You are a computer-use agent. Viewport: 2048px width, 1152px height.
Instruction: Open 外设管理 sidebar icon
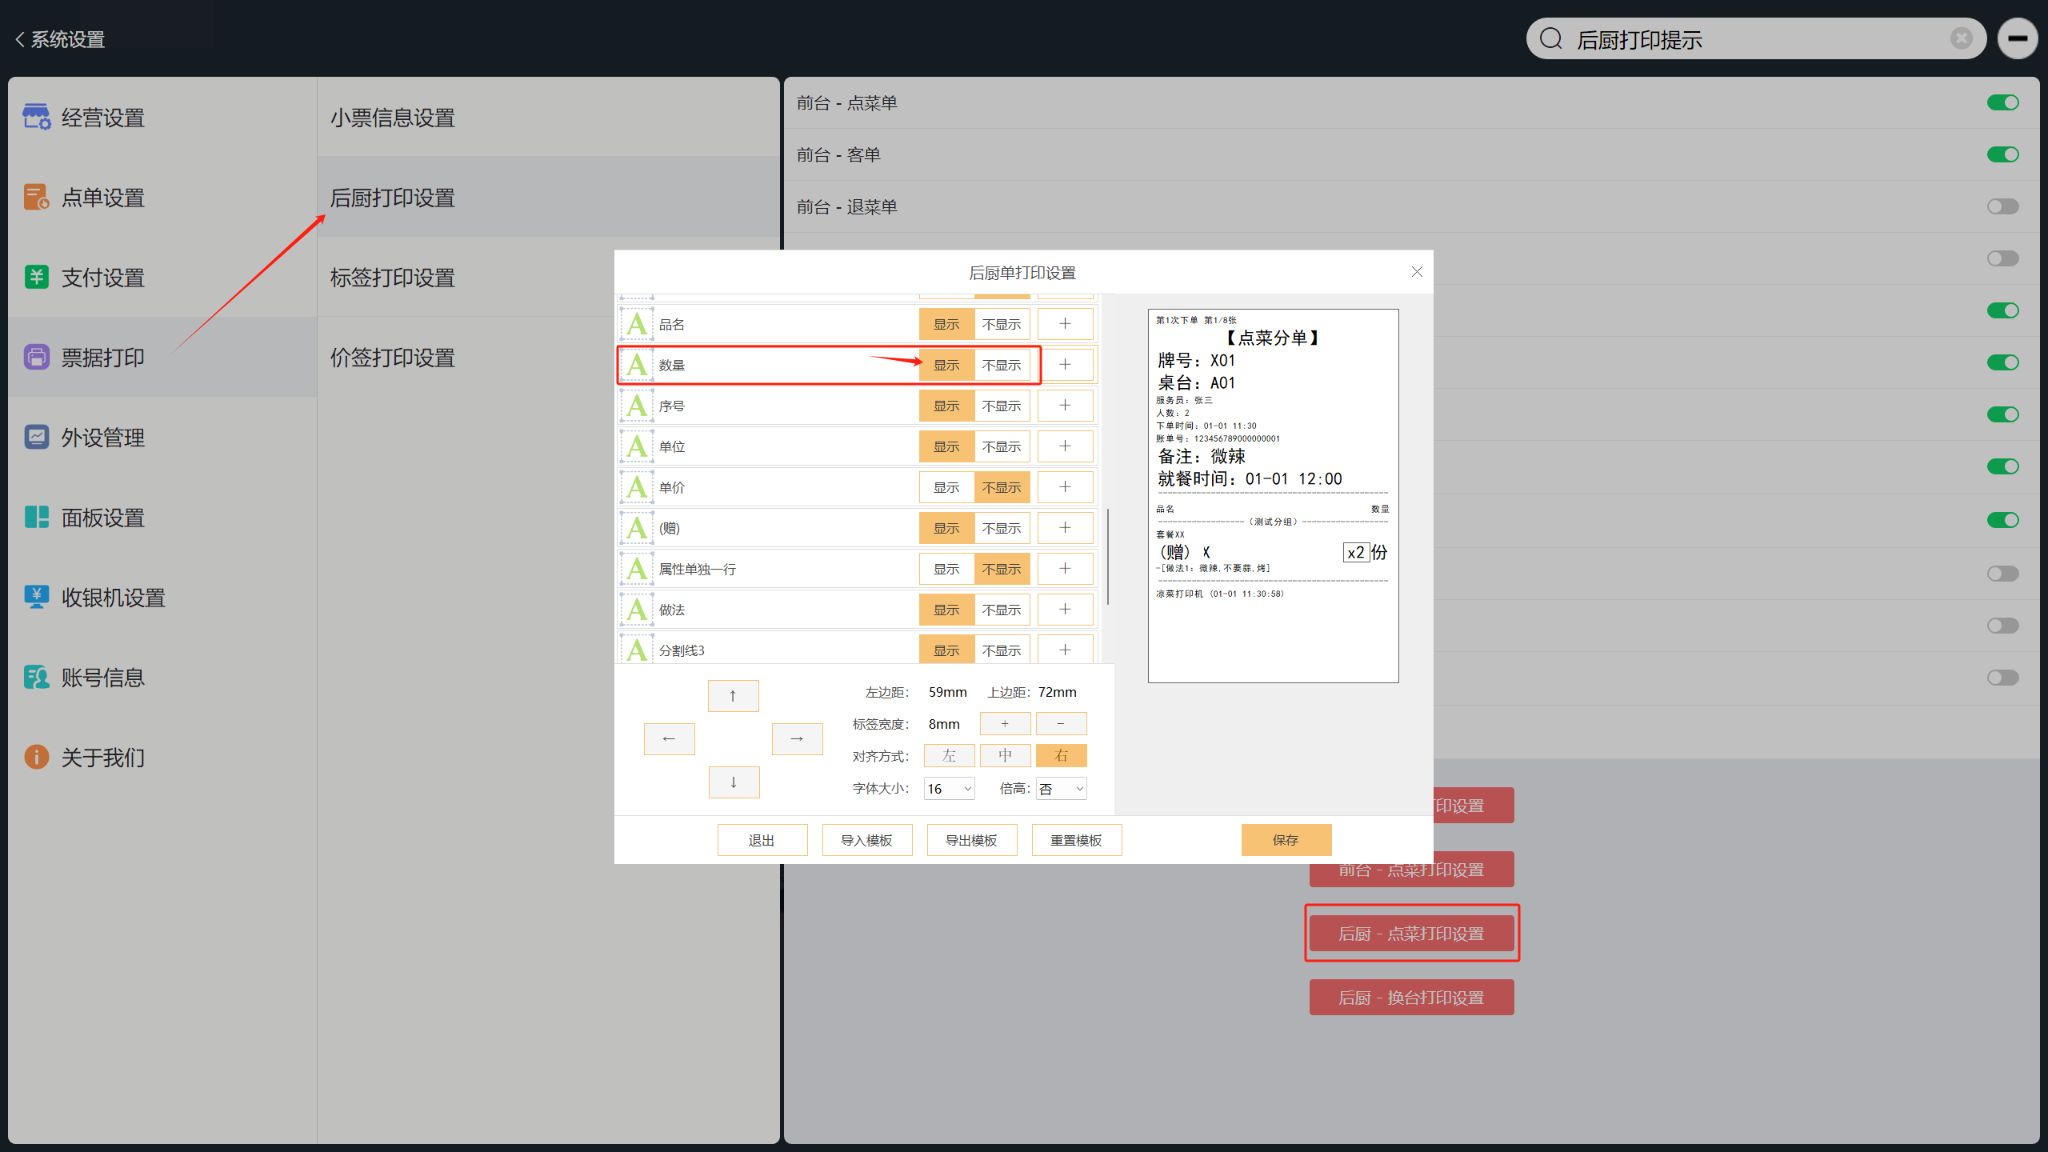37,437
